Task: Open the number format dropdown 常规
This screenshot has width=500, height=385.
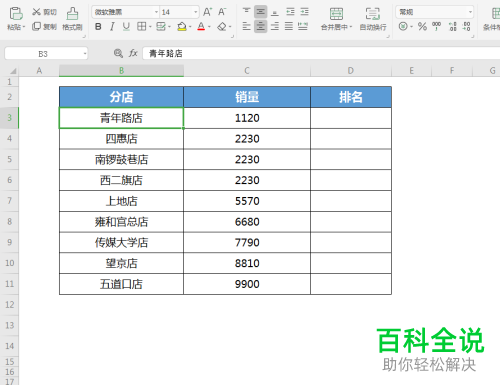Action: click(x=470, y=12)
